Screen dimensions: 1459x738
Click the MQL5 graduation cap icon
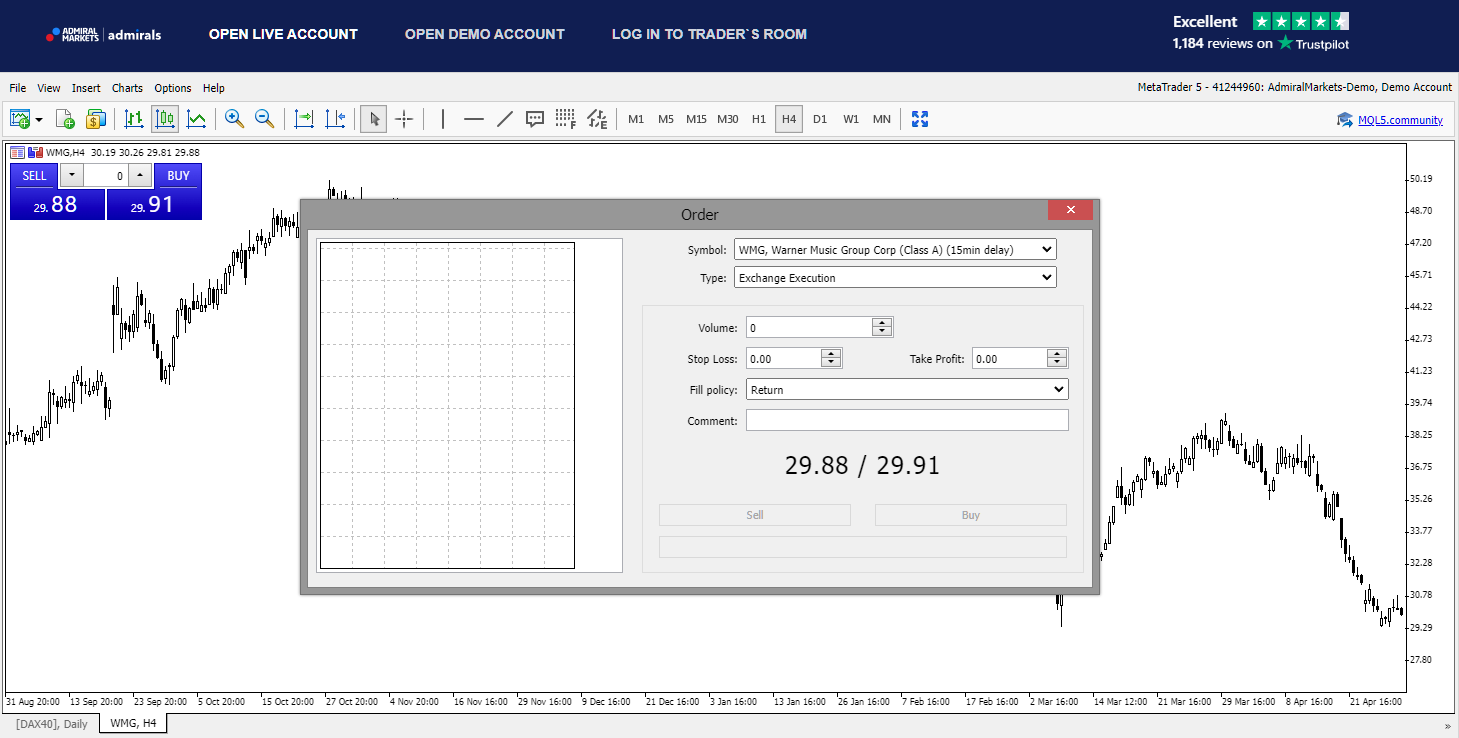1345,120
